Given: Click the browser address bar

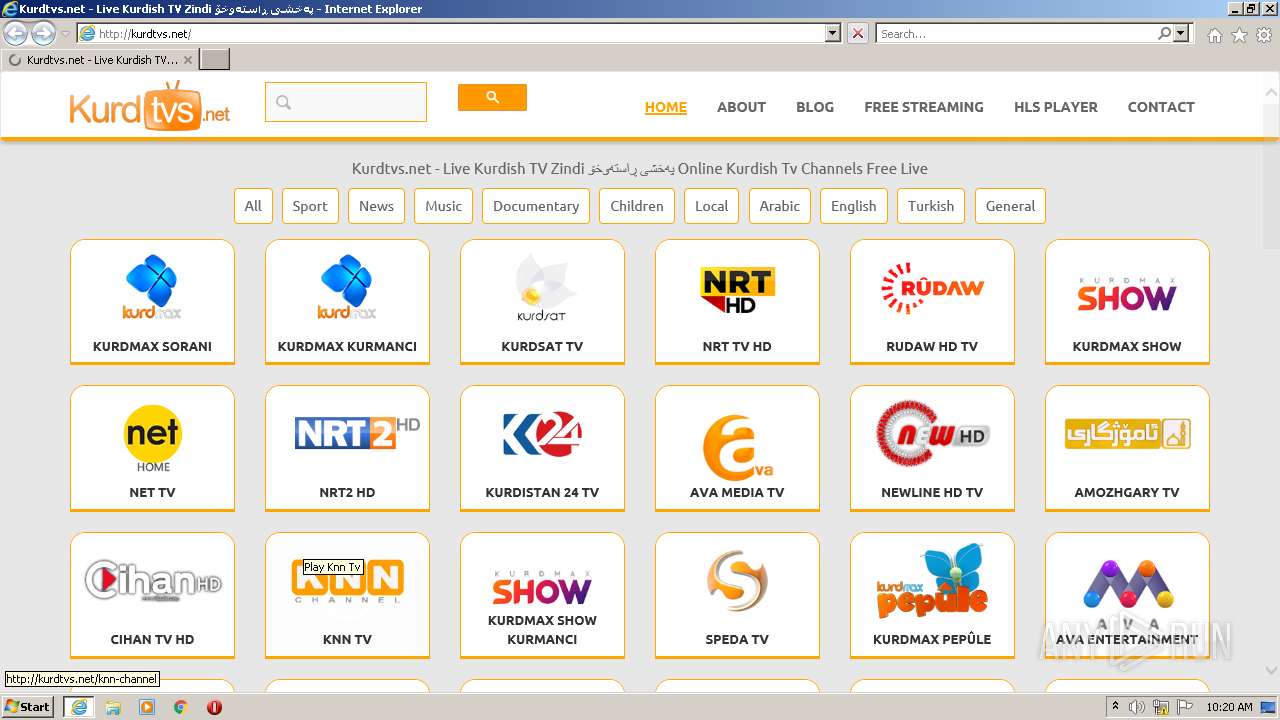Looking at the screenshot, I should point(450,33).
